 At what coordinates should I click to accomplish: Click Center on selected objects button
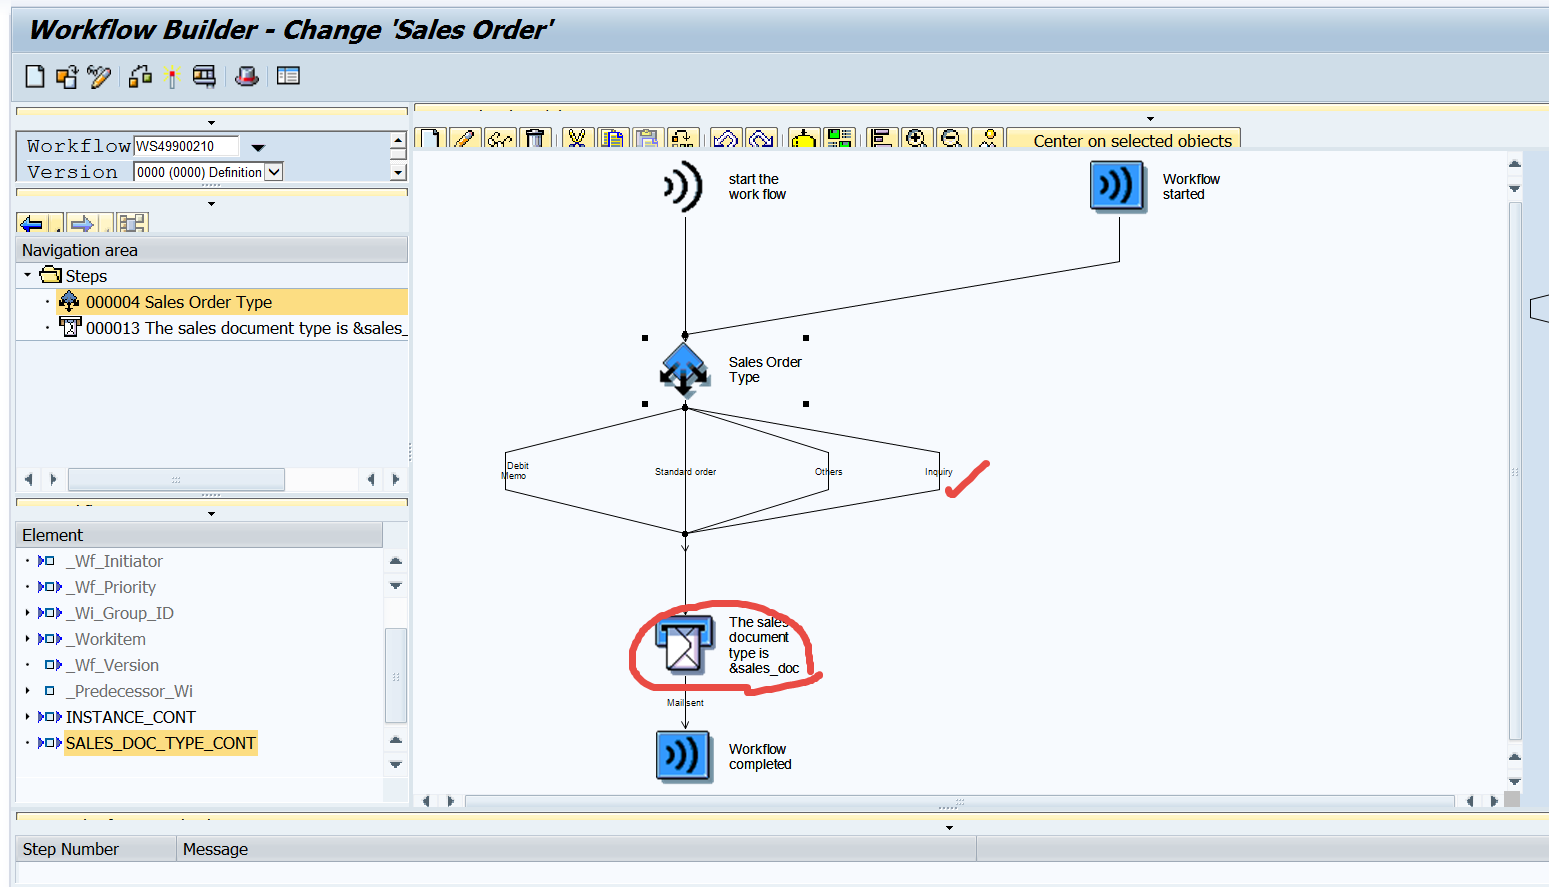1124,139
